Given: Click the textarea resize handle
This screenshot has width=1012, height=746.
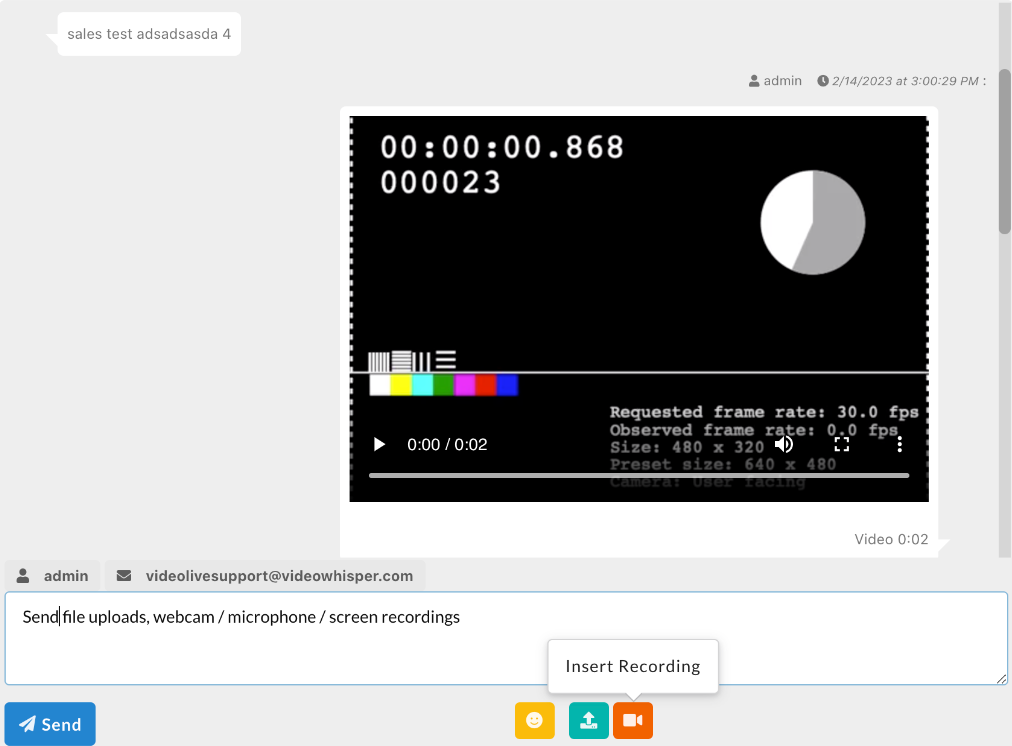Looking at the screenshot, I should (x=1001, y=678).
